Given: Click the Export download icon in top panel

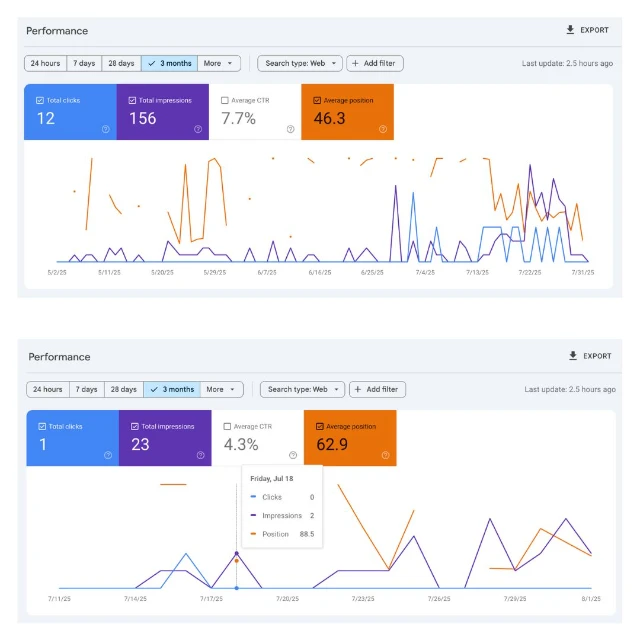Looking at the screenshot, I should [x=570, y=30].
